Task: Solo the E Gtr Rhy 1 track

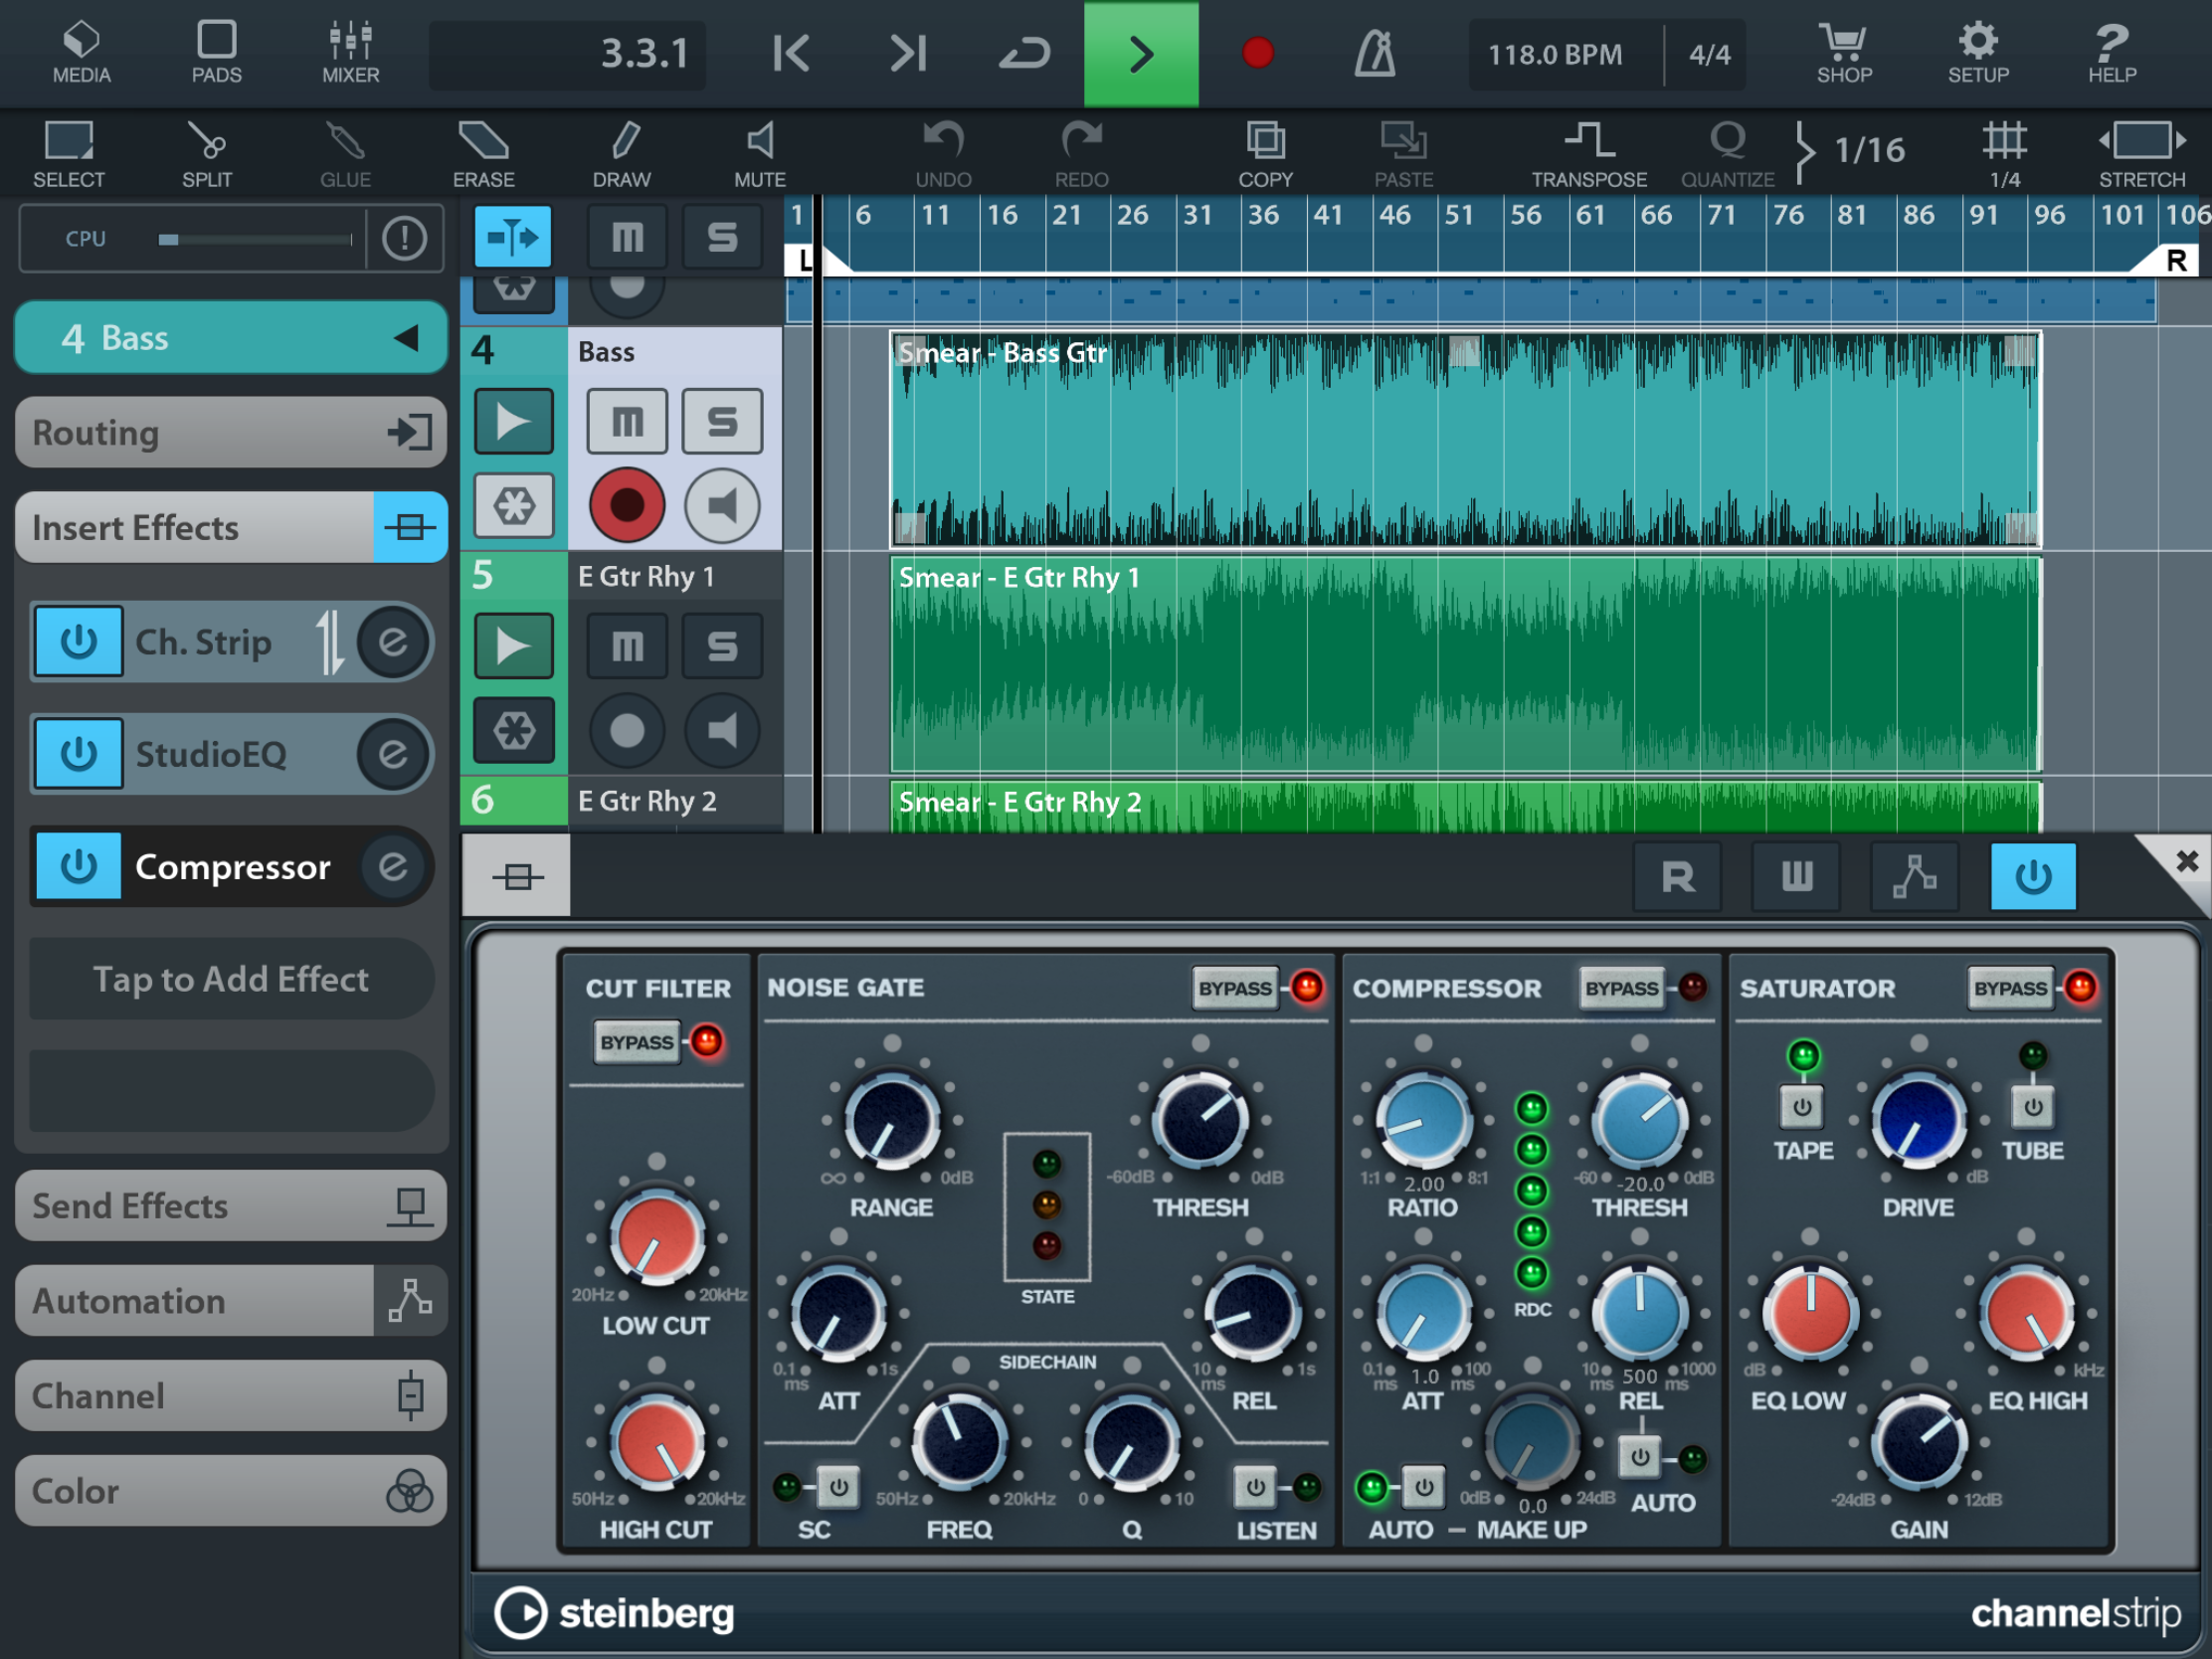Action: tap(722, 646)
